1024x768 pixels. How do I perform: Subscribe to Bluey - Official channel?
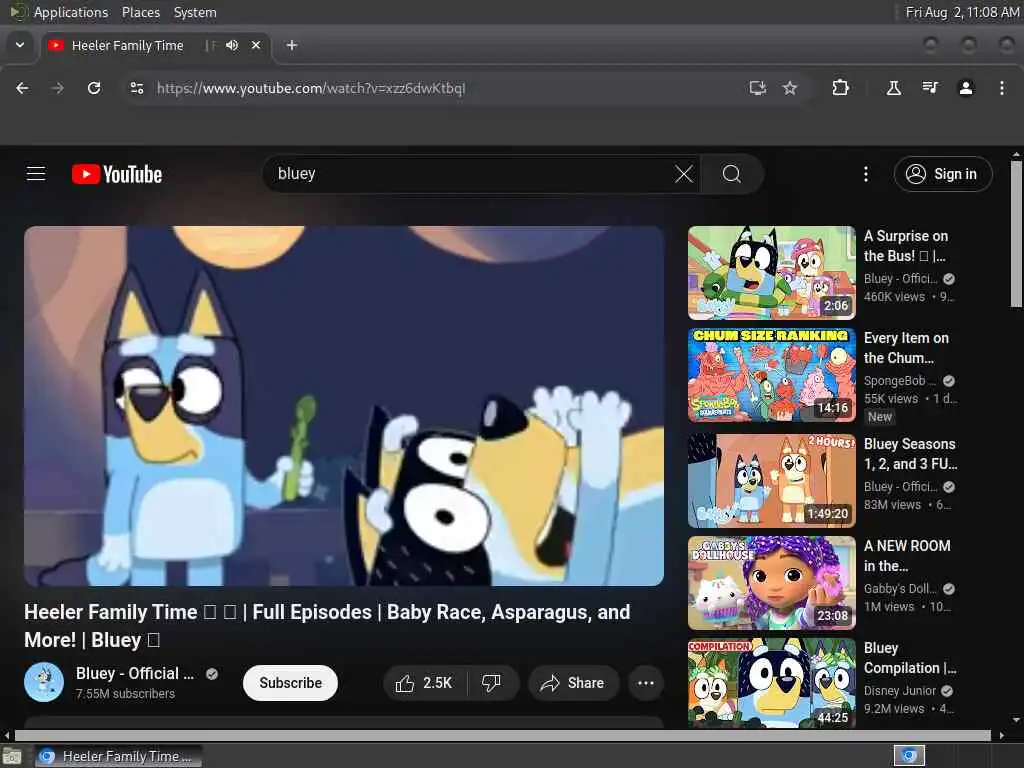click(x=290, y=683)
